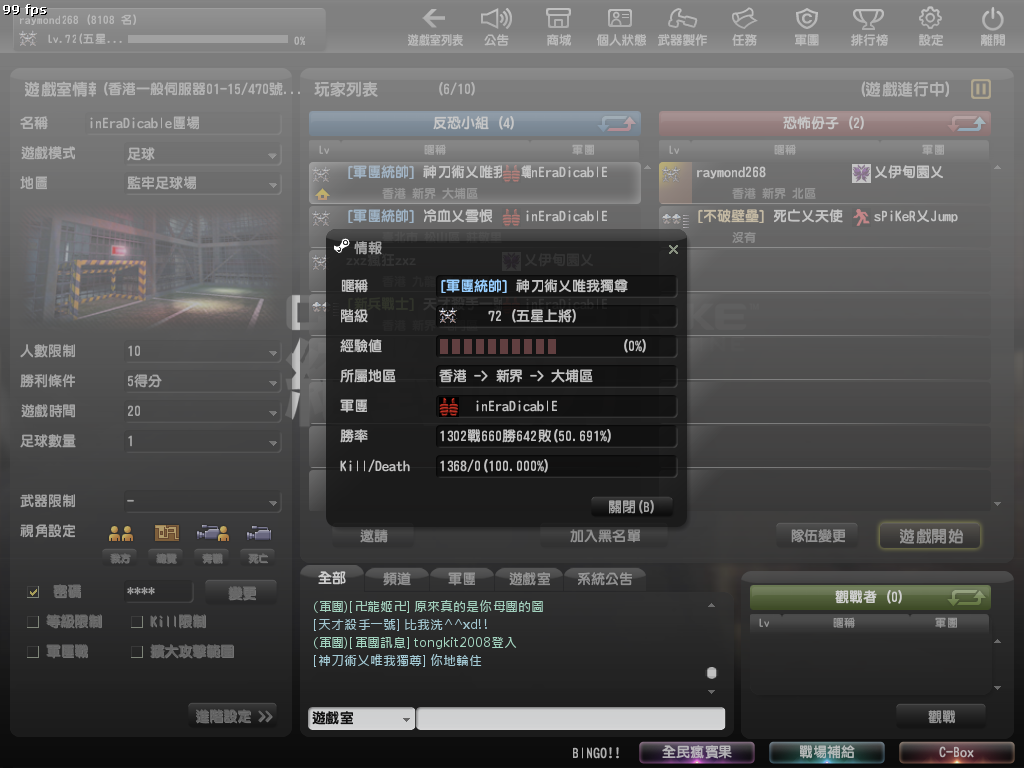Click the 關閉(B) button in dialog
This screenshot has height=768, width=1024.
632,507
